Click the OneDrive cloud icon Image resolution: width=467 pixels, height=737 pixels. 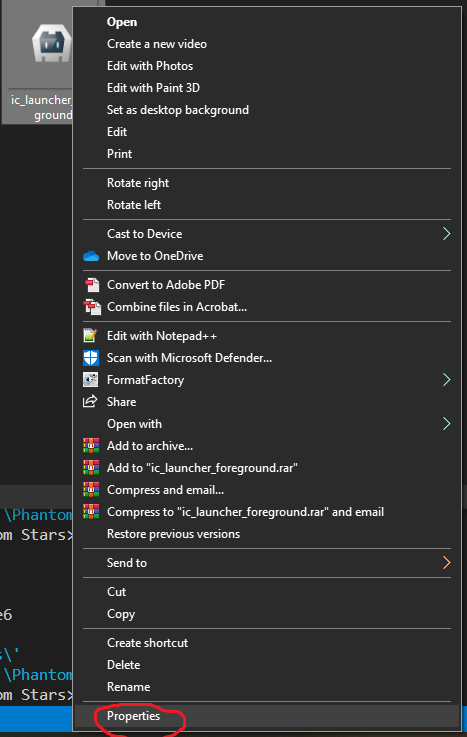point(91,256)
